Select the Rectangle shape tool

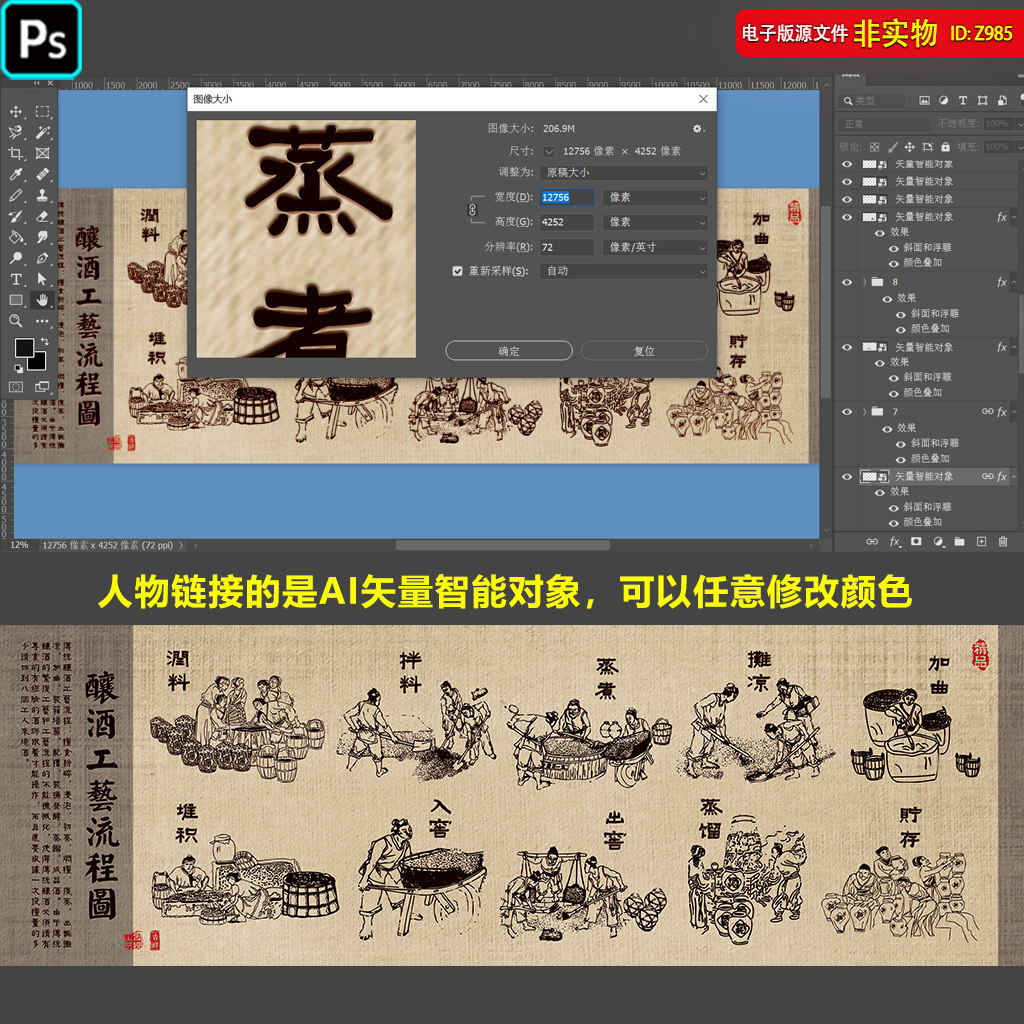pos(16,300)
